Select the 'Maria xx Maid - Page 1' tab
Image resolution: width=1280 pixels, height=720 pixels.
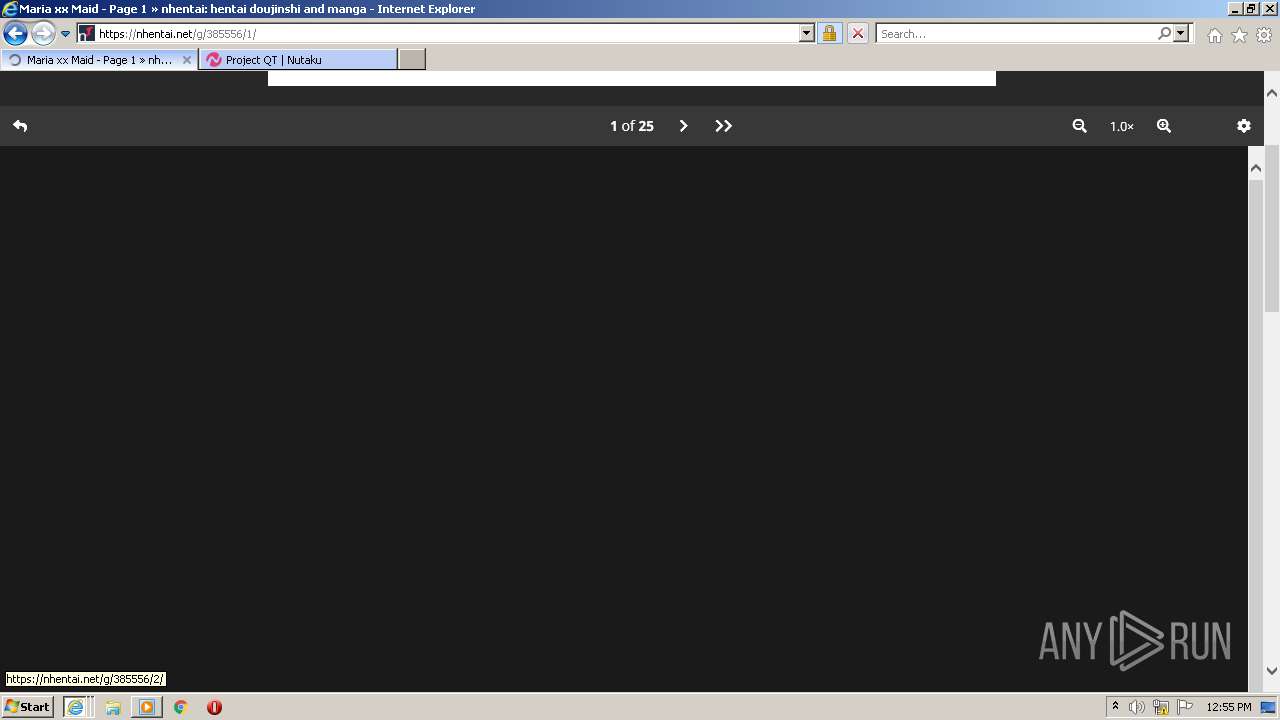[98, 60]
